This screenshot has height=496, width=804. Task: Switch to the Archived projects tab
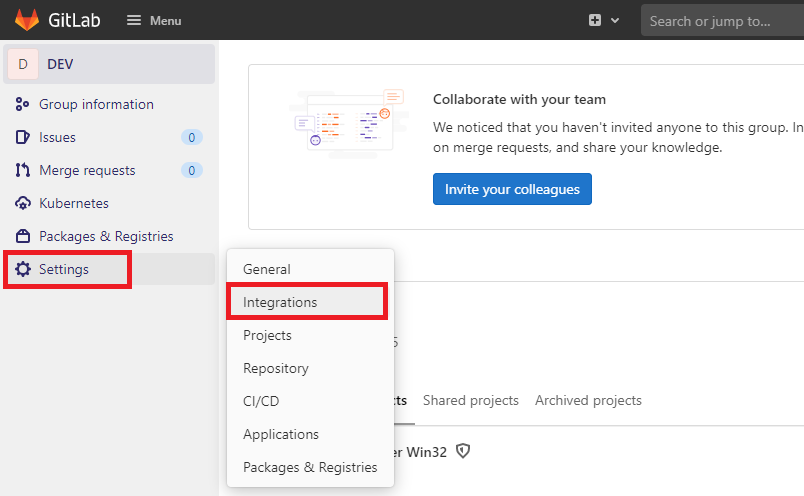pos(588,400)
